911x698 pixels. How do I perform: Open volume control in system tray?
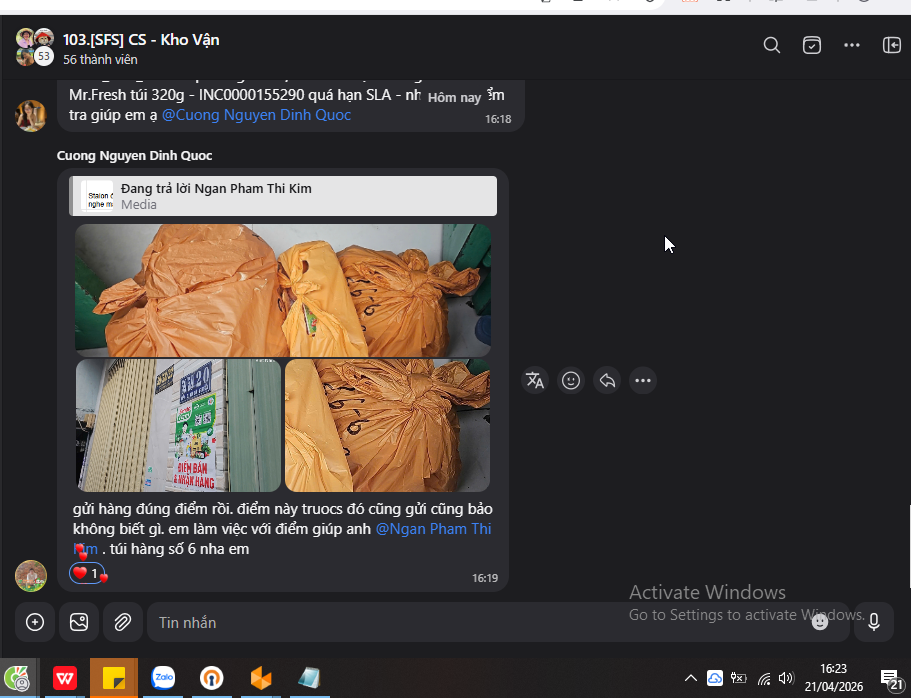click(786, 678)
